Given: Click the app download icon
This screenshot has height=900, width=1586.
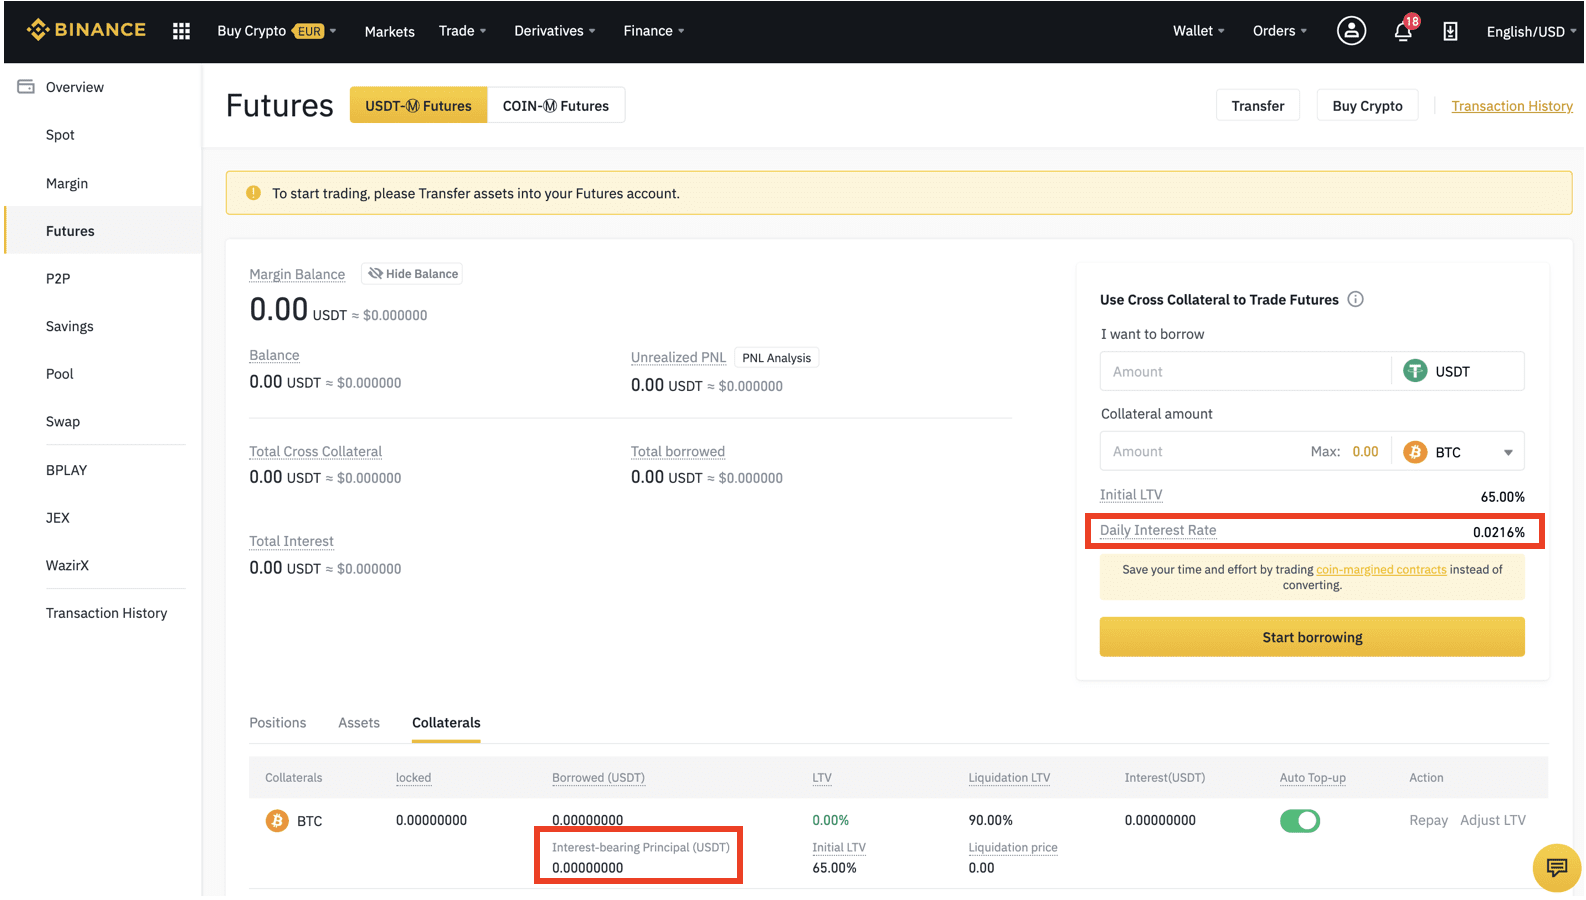Looking at the screenshot, I should click(x=1450, y=31).
